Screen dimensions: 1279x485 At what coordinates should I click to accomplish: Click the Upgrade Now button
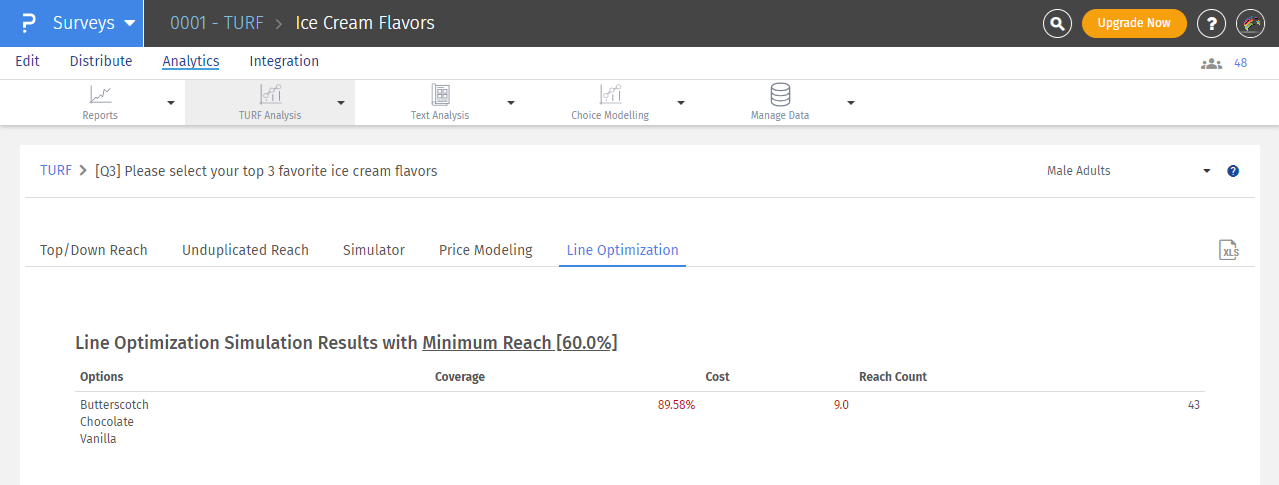(1134, 23)
